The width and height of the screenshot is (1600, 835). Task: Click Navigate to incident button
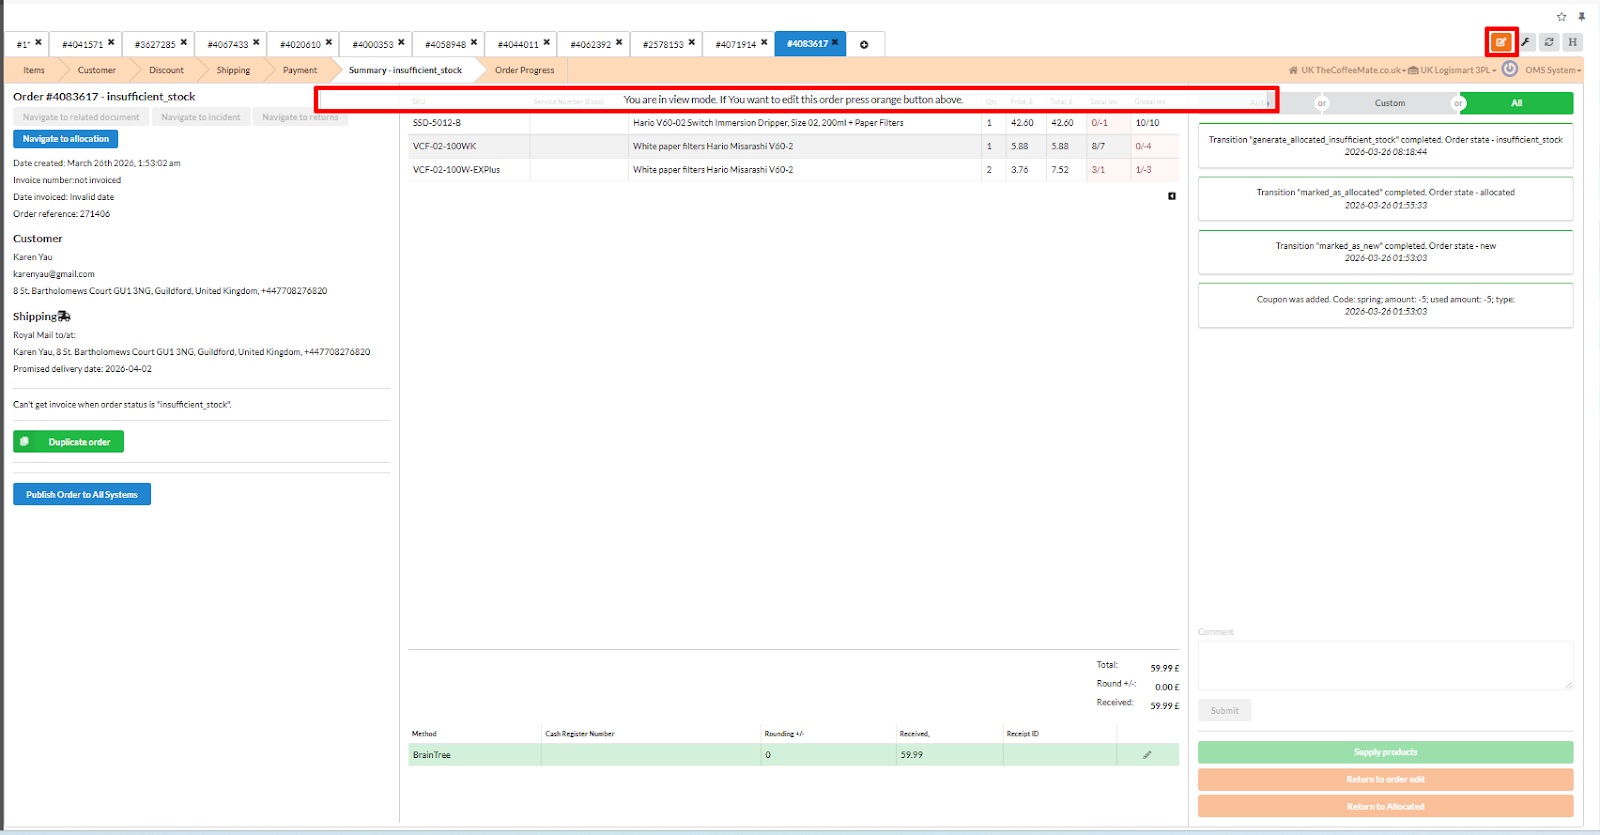[201, 117]
